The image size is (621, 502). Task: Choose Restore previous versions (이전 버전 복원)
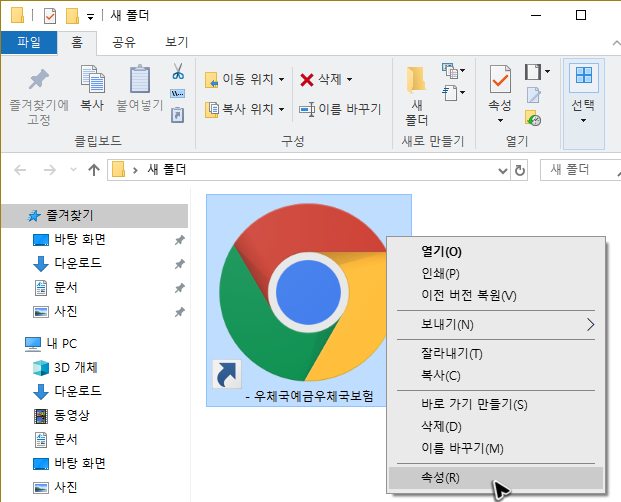click(x=496, y=296)
